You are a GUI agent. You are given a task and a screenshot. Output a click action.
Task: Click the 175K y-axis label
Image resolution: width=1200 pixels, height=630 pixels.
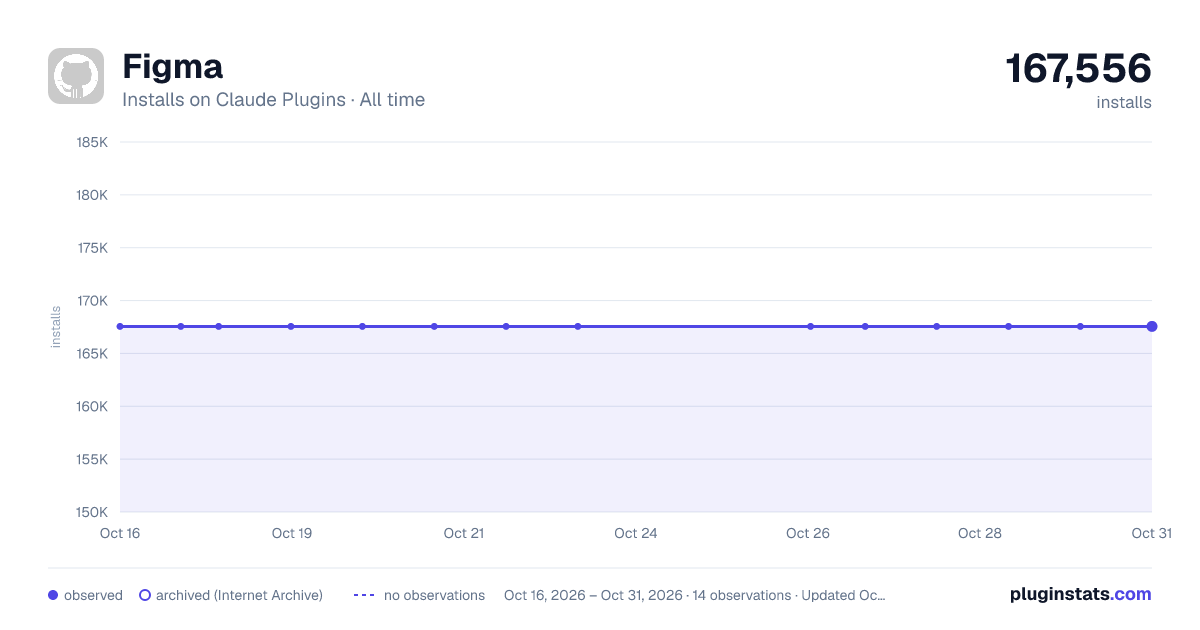(x=92, y=248)
